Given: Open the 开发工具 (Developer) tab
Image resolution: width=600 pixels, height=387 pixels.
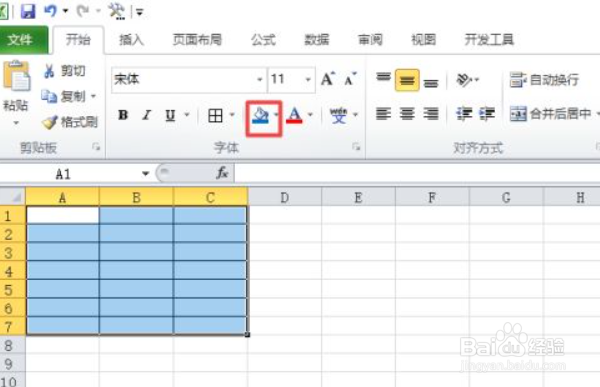Looking at the screenshot, I should coord(489,39).
